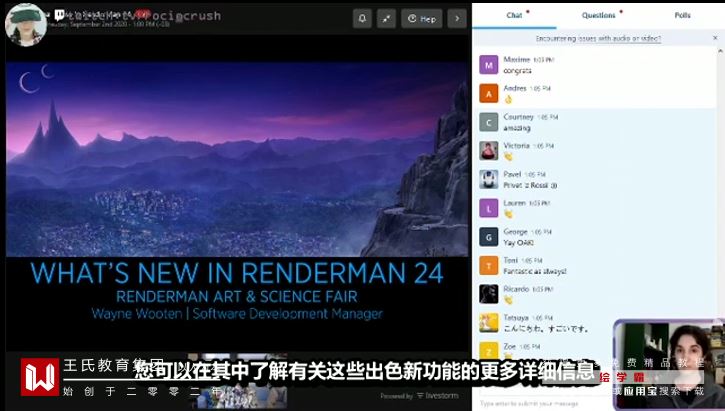Screen dimensions: 725x411
Task: Click the thumbs-up emoji in Andres's message
Action: (508, 99)
